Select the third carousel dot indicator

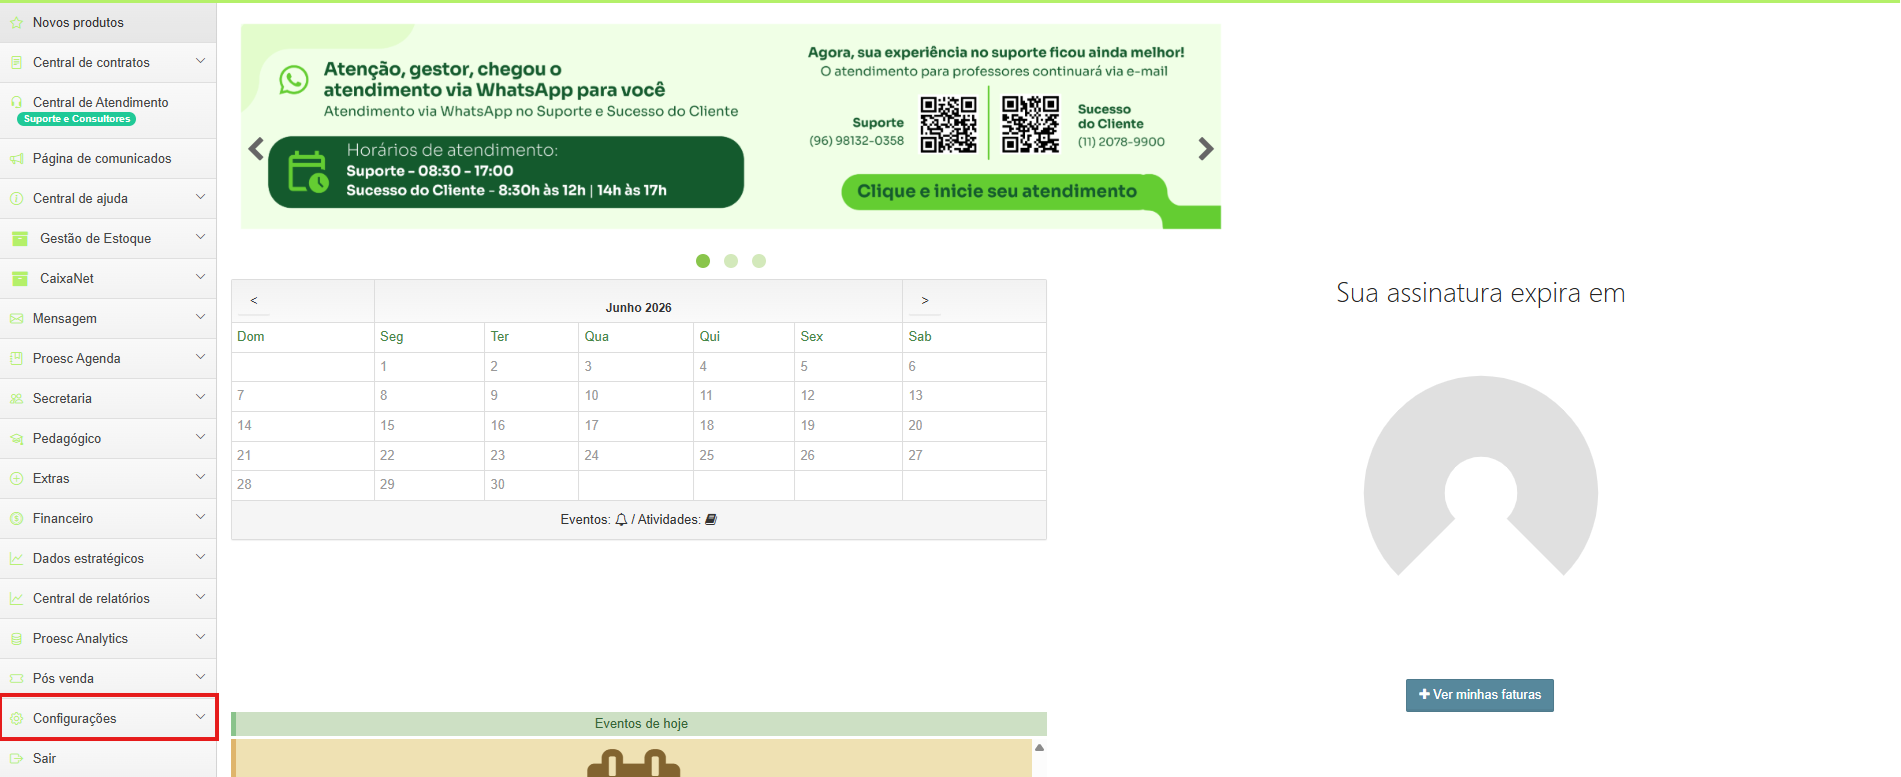tap(759, 261)
